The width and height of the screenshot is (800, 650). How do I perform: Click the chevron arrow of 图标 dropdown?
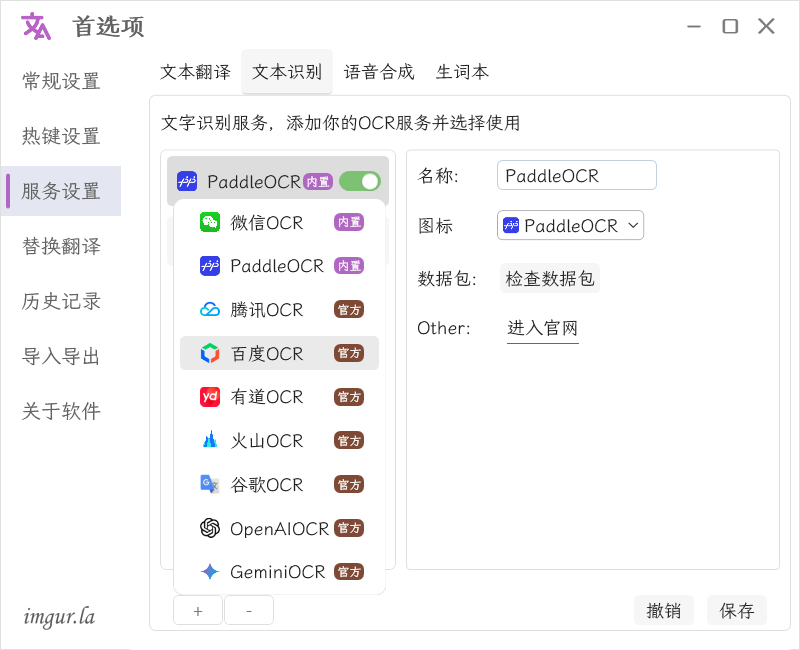[633, 225]
